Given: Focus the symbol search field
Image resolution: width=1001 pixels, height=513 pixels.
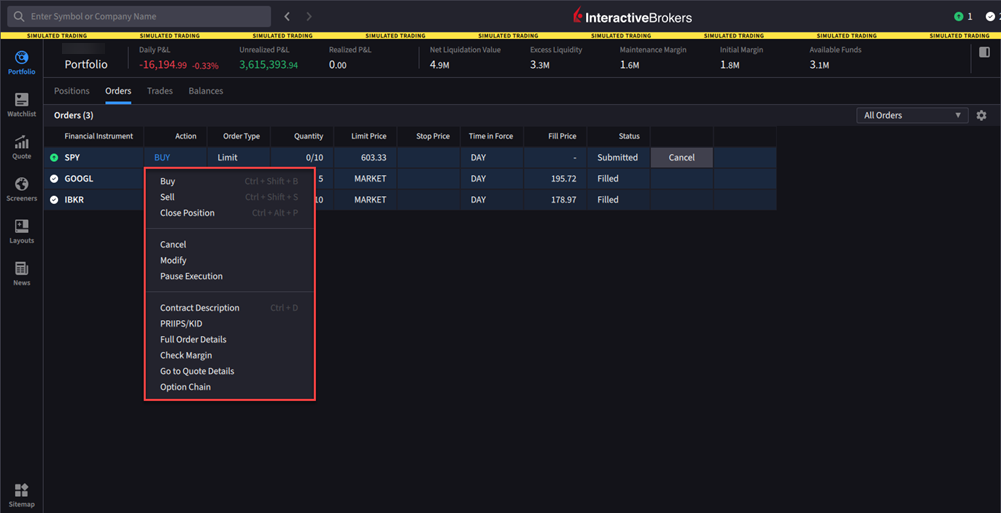Looking at the screenshot, I should tap(139, 17).
